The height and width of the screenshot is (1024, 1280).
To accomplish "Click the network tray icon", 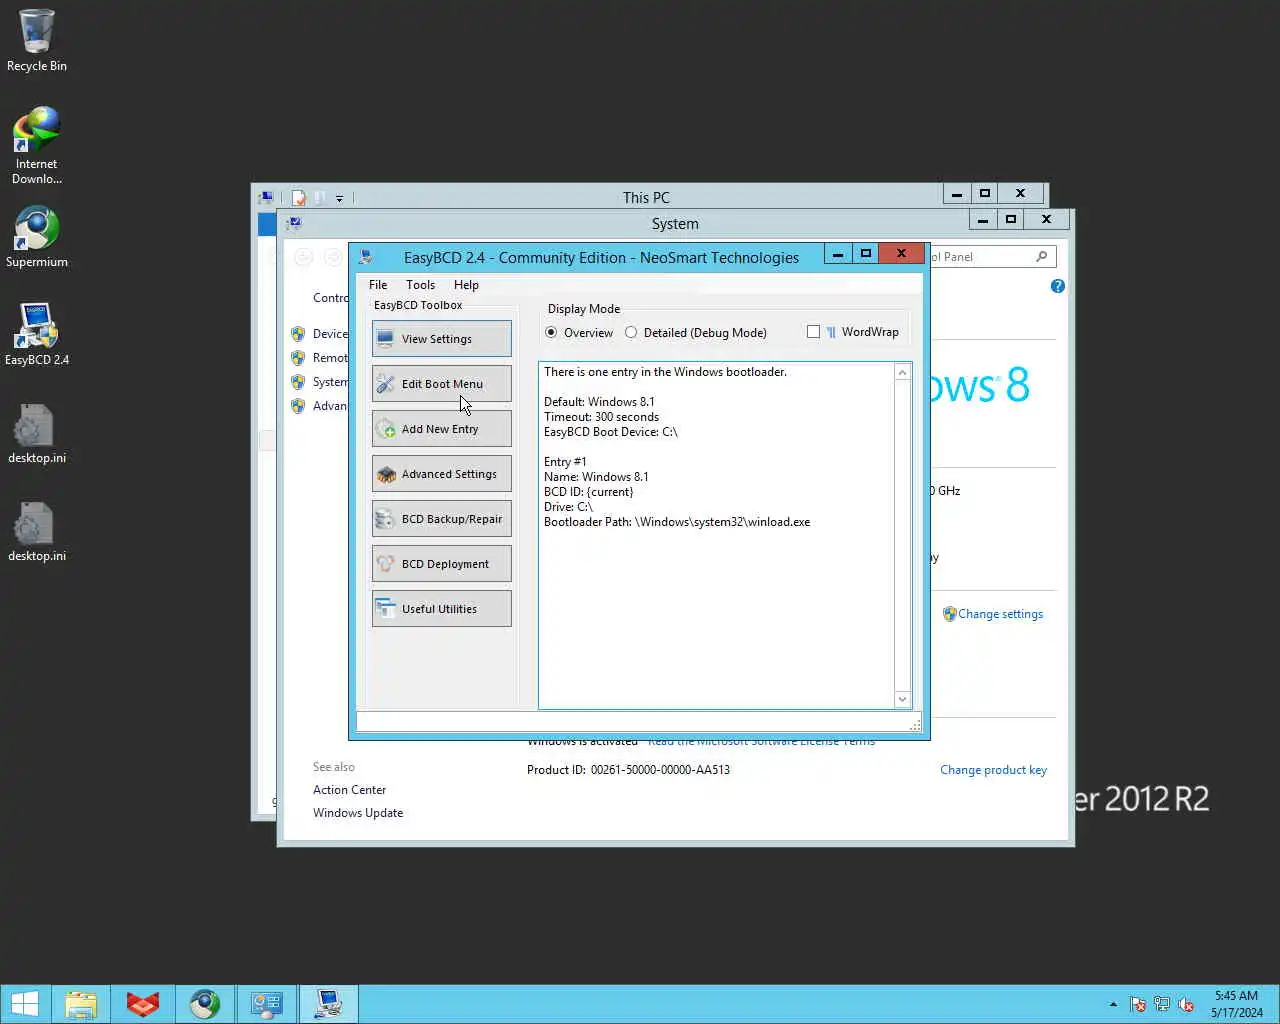I will pos(1162,1004).
